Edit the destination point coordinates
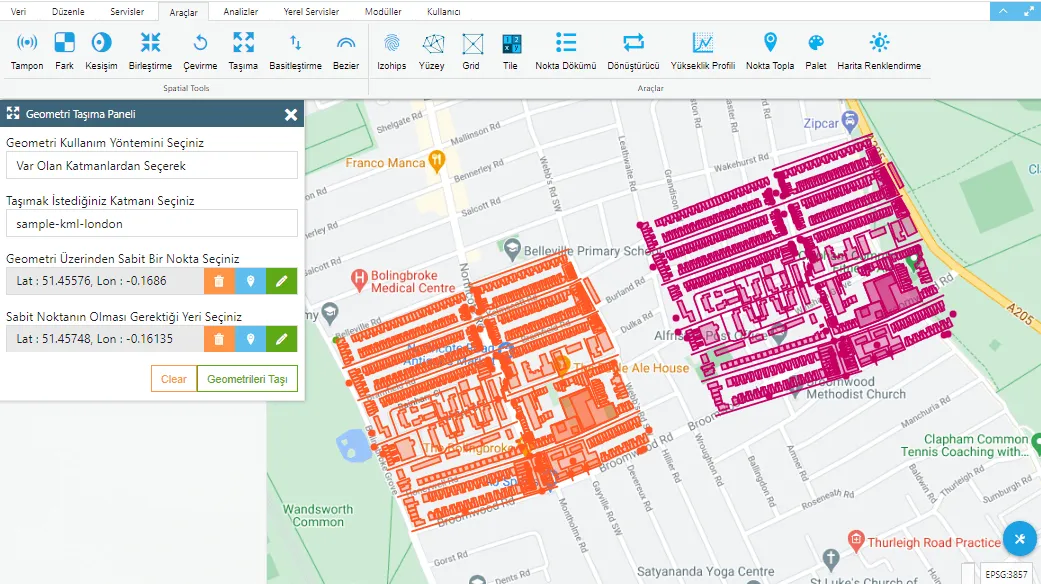 (x=281, y=338)
